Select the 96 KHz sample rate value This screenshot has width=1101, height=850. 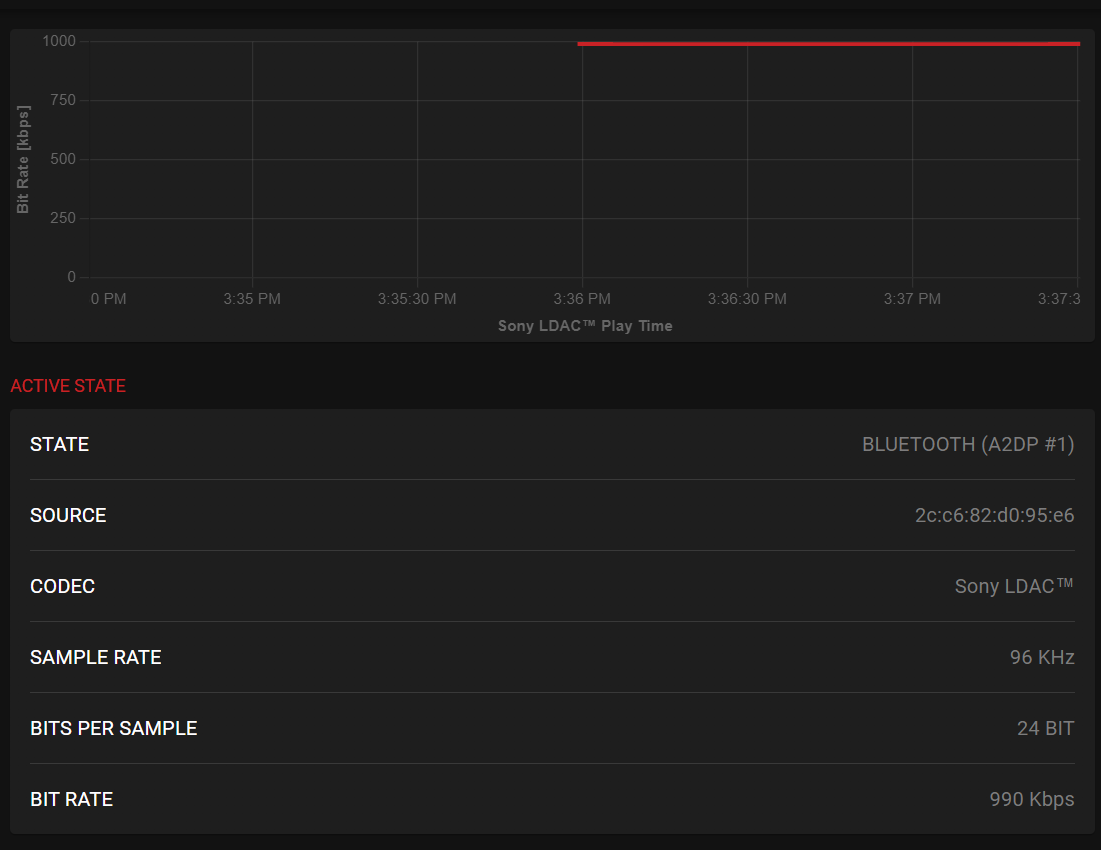click(1042, 658)
